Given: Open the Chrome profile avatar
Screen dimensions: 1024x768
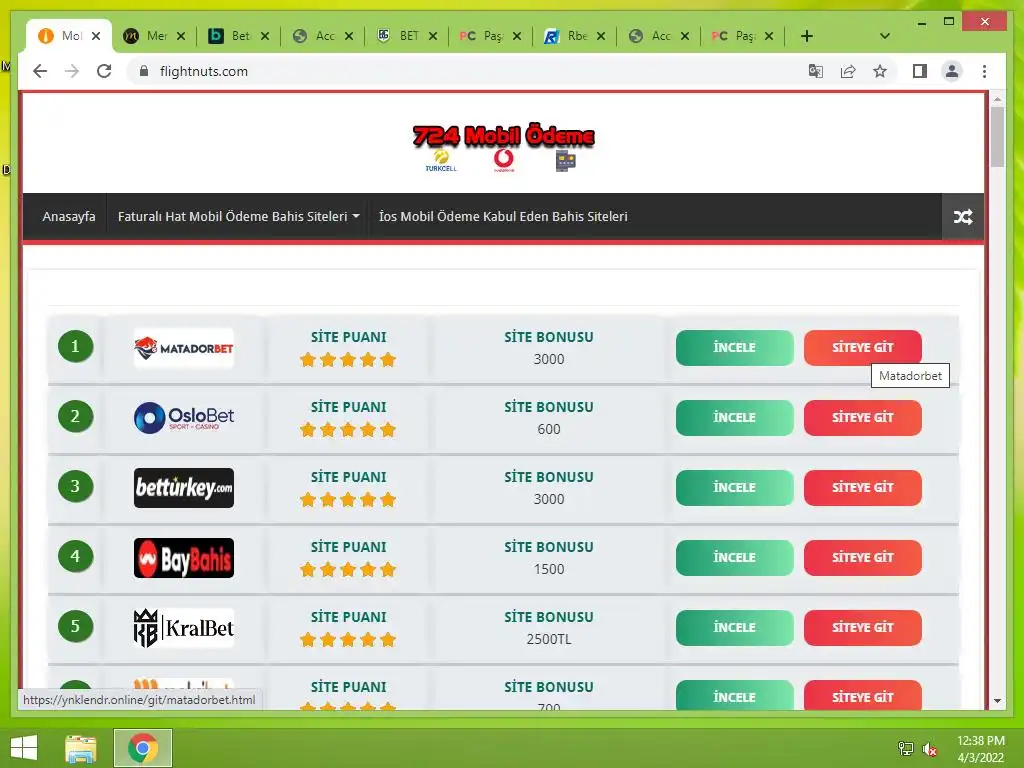Looking at the screenshot, I should (x=952, y=71).
